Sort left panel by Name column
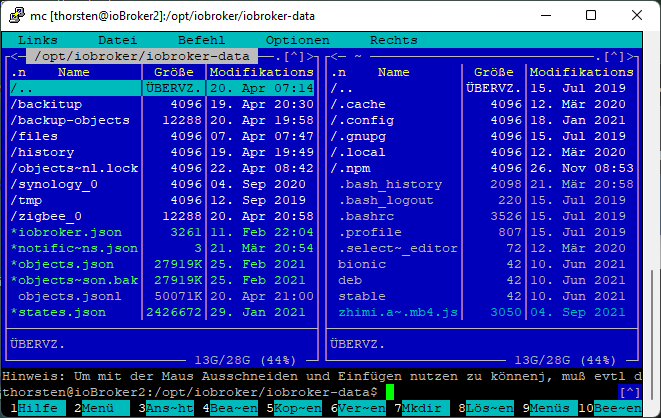 pos(74,72)
